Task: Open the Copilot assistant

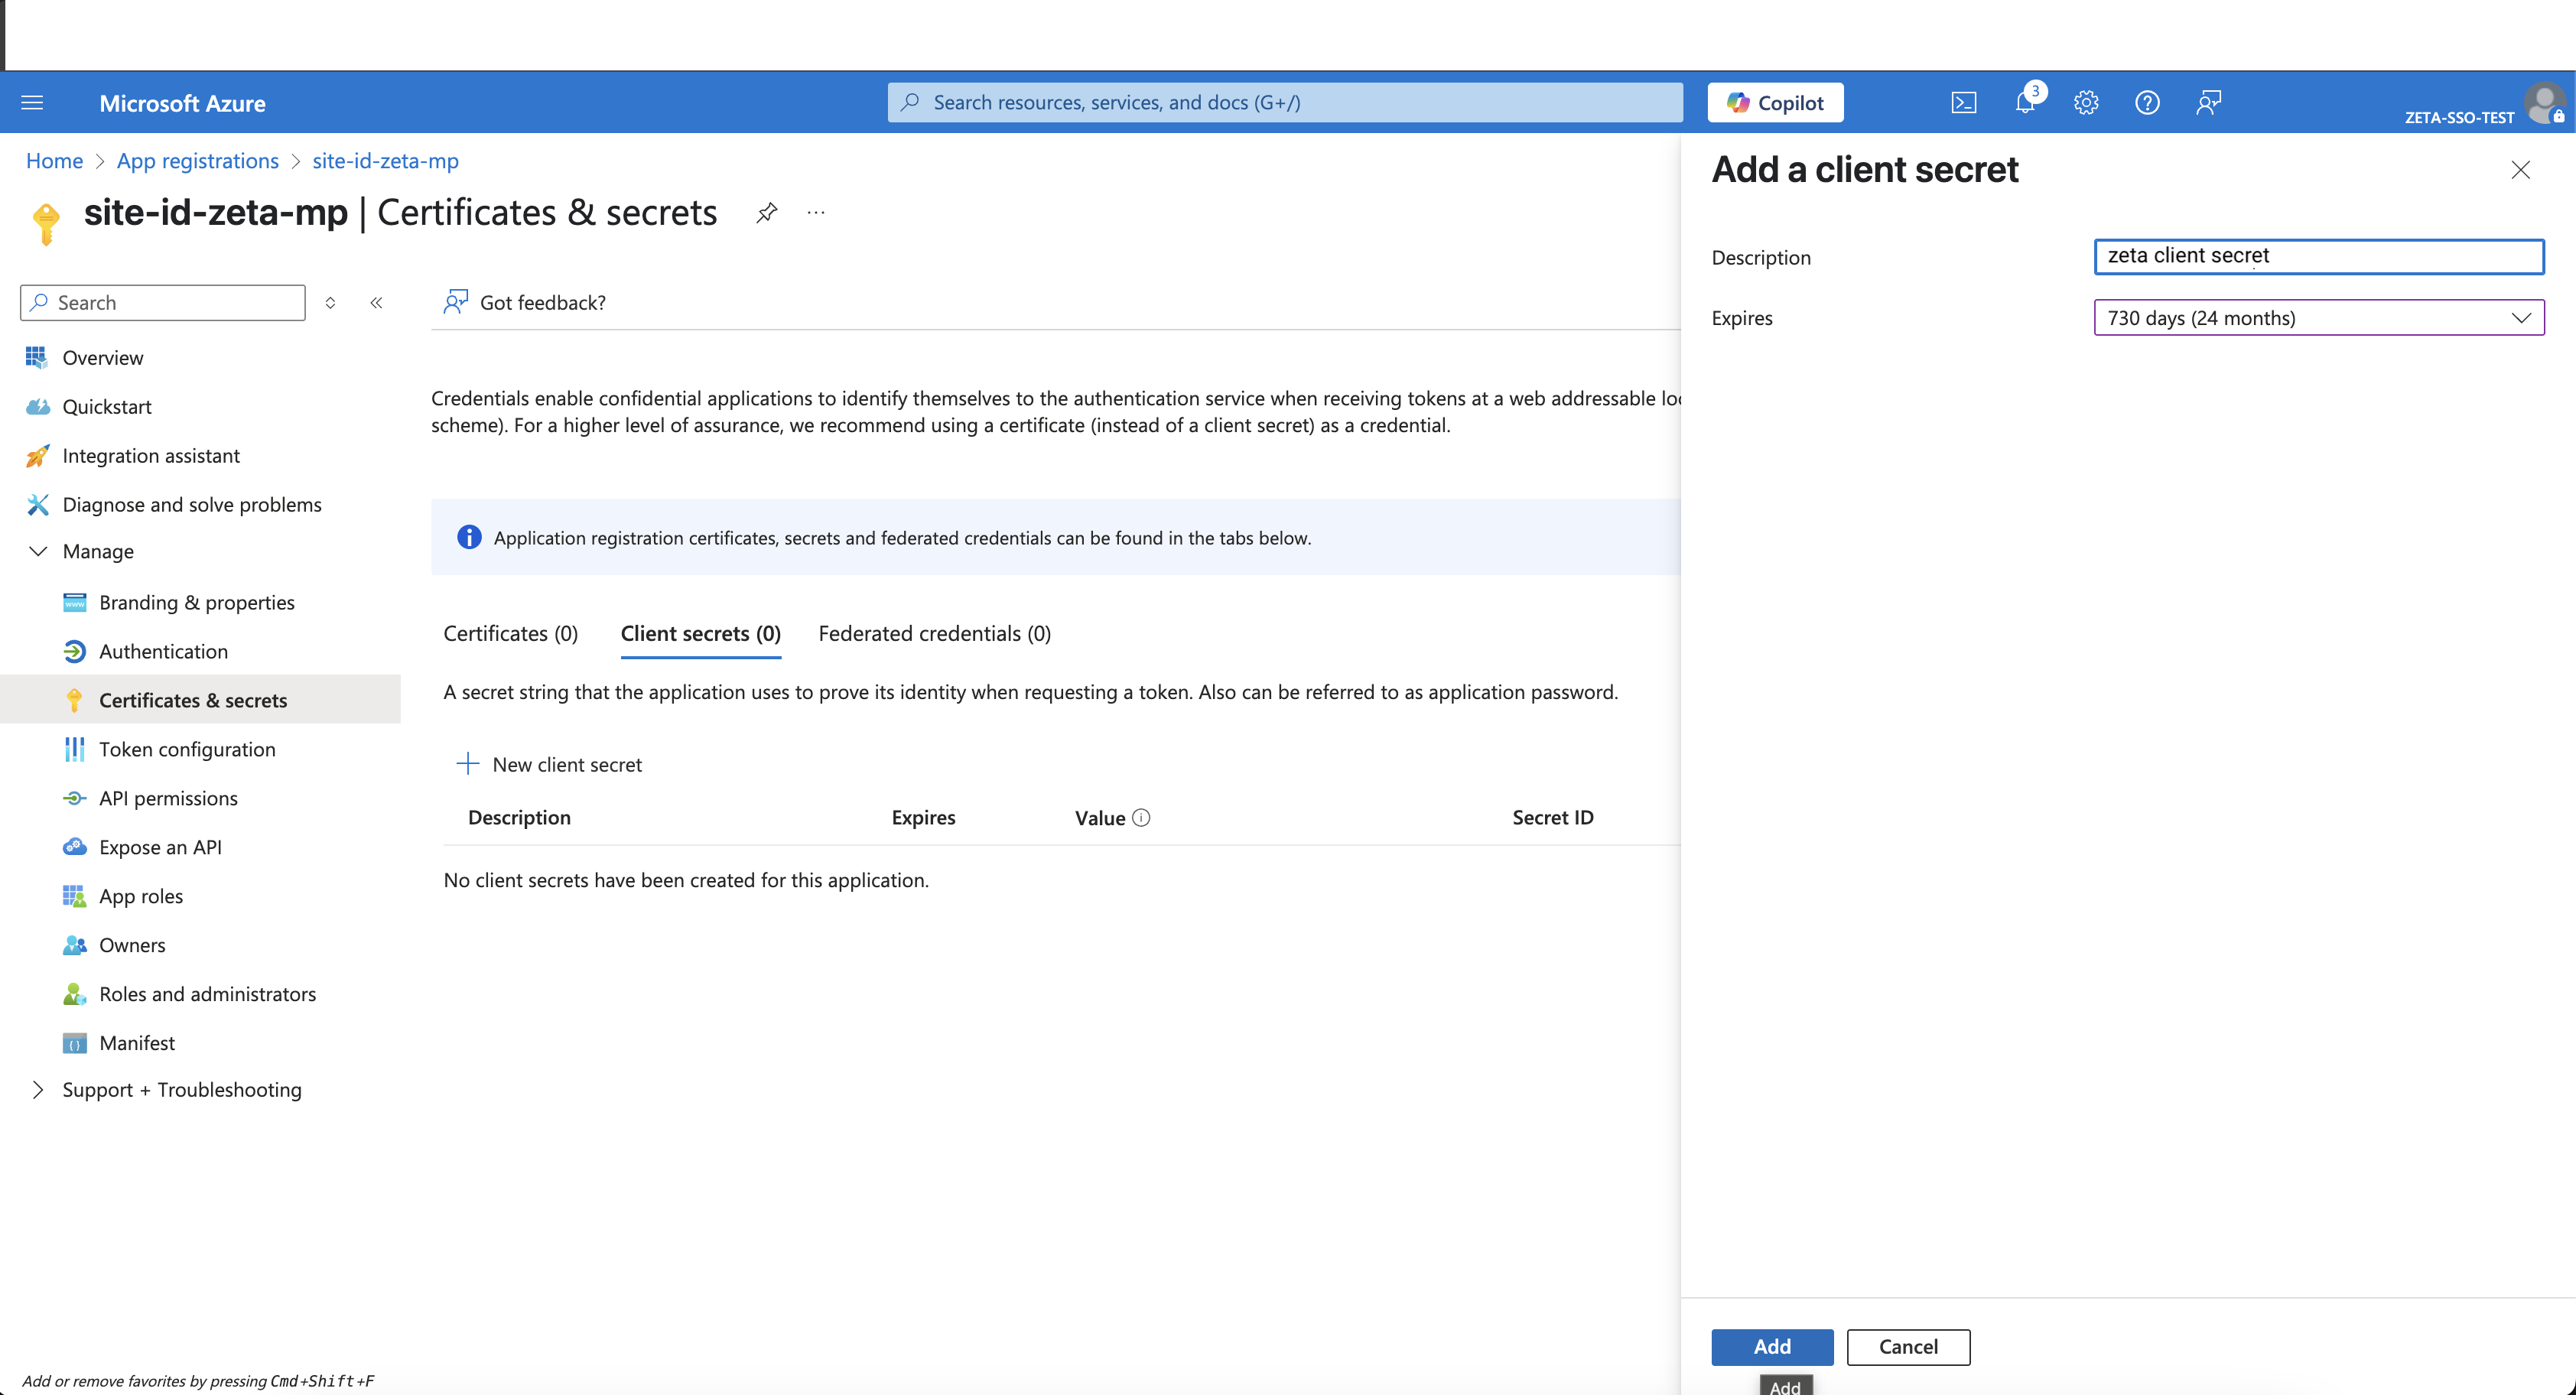Action: pyautogui.click(x=1775, y=101)
